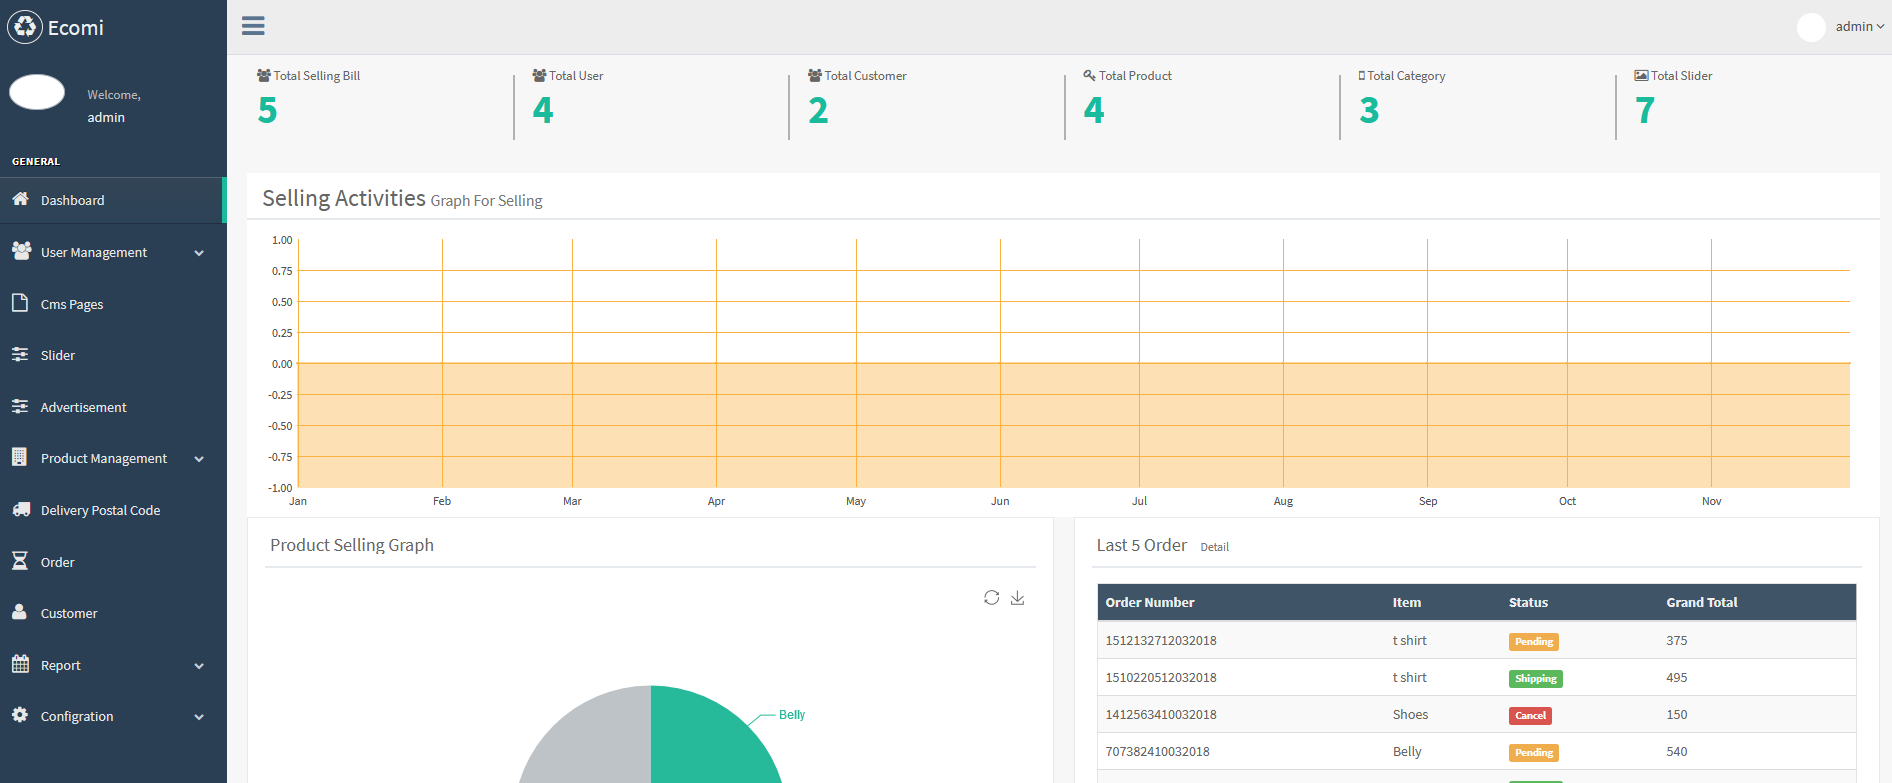Image resolution: width=1892 pixels, height=783 pixels.
Task: Click the Status column header
Action: pyautogui.click(x=1528, y=602)
